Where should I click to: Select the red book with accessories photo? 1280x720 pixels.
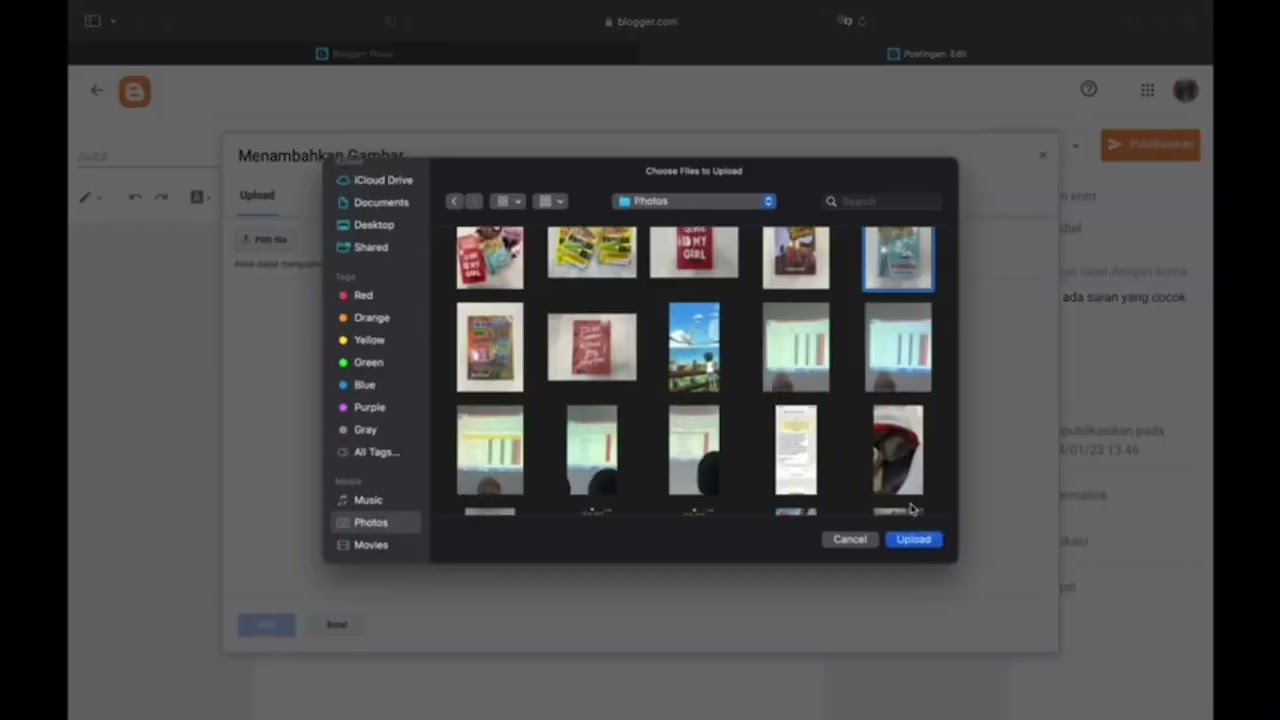[x=490, y=258]
